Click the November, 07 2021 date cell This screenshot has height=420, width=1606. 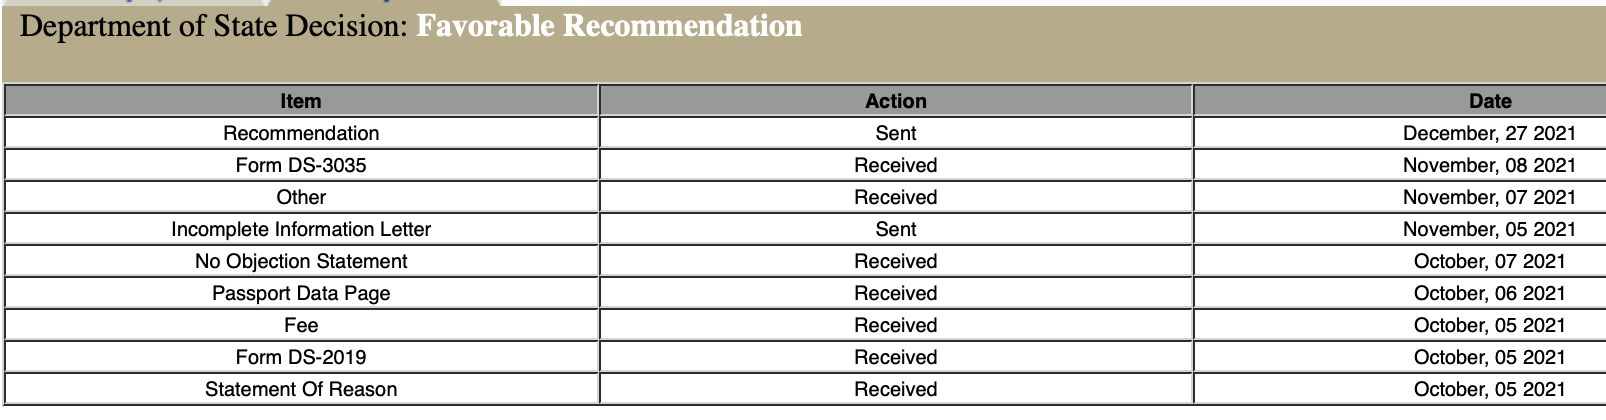1489,197
